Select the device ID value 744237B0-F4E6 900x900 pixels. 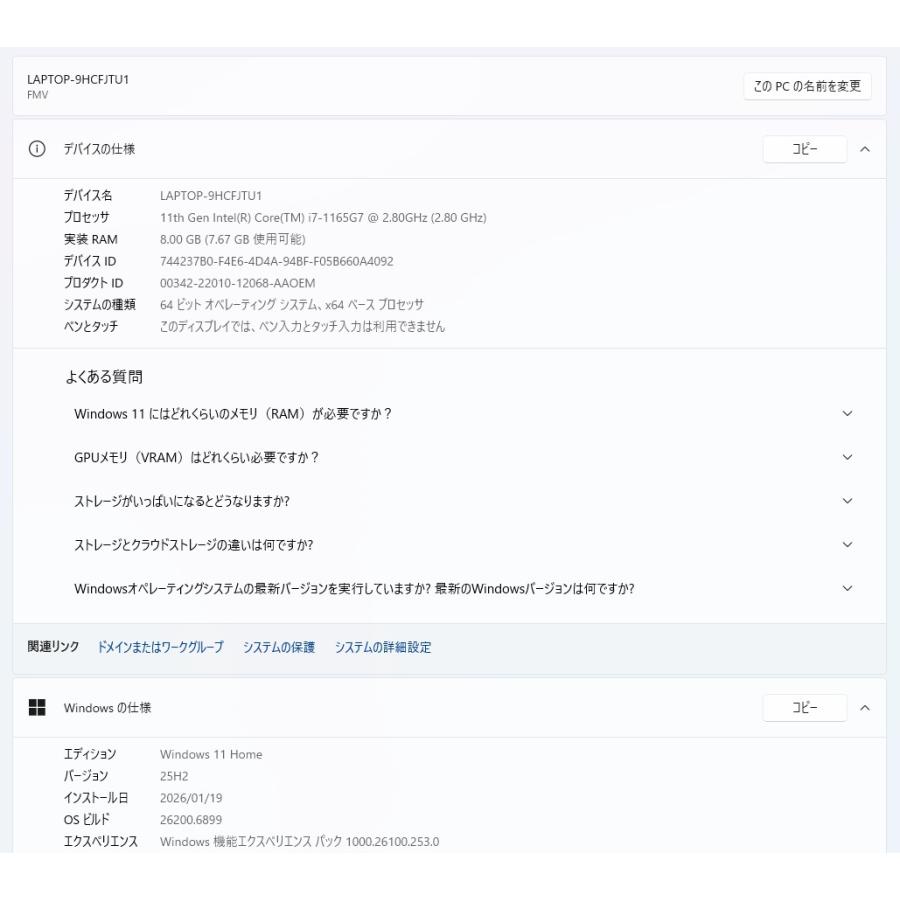coord(277,261)
